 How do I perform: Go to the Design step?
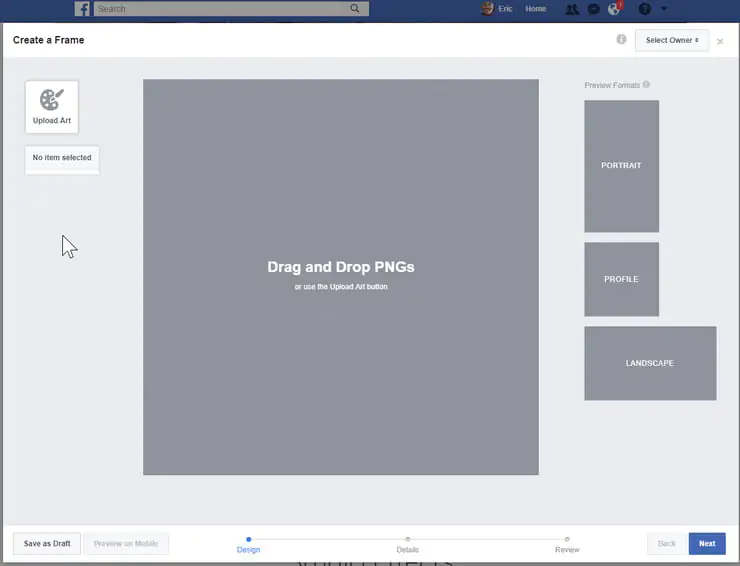coord(248,545)
